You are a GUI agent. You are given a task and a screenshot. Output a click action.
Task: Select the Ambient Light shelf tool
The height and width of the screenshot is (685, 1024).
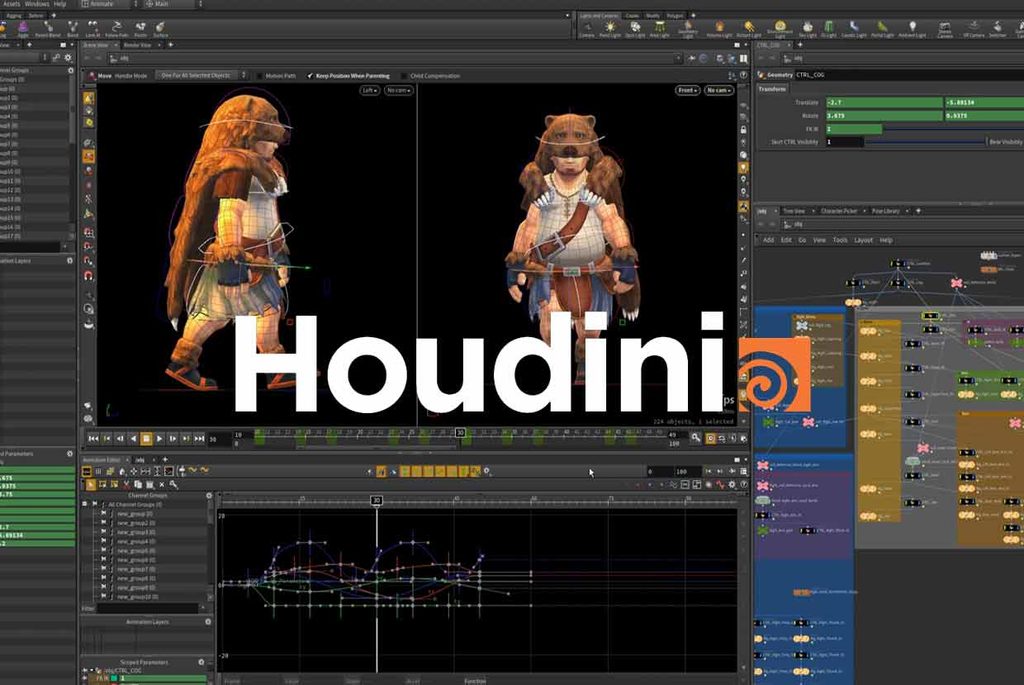912,29
